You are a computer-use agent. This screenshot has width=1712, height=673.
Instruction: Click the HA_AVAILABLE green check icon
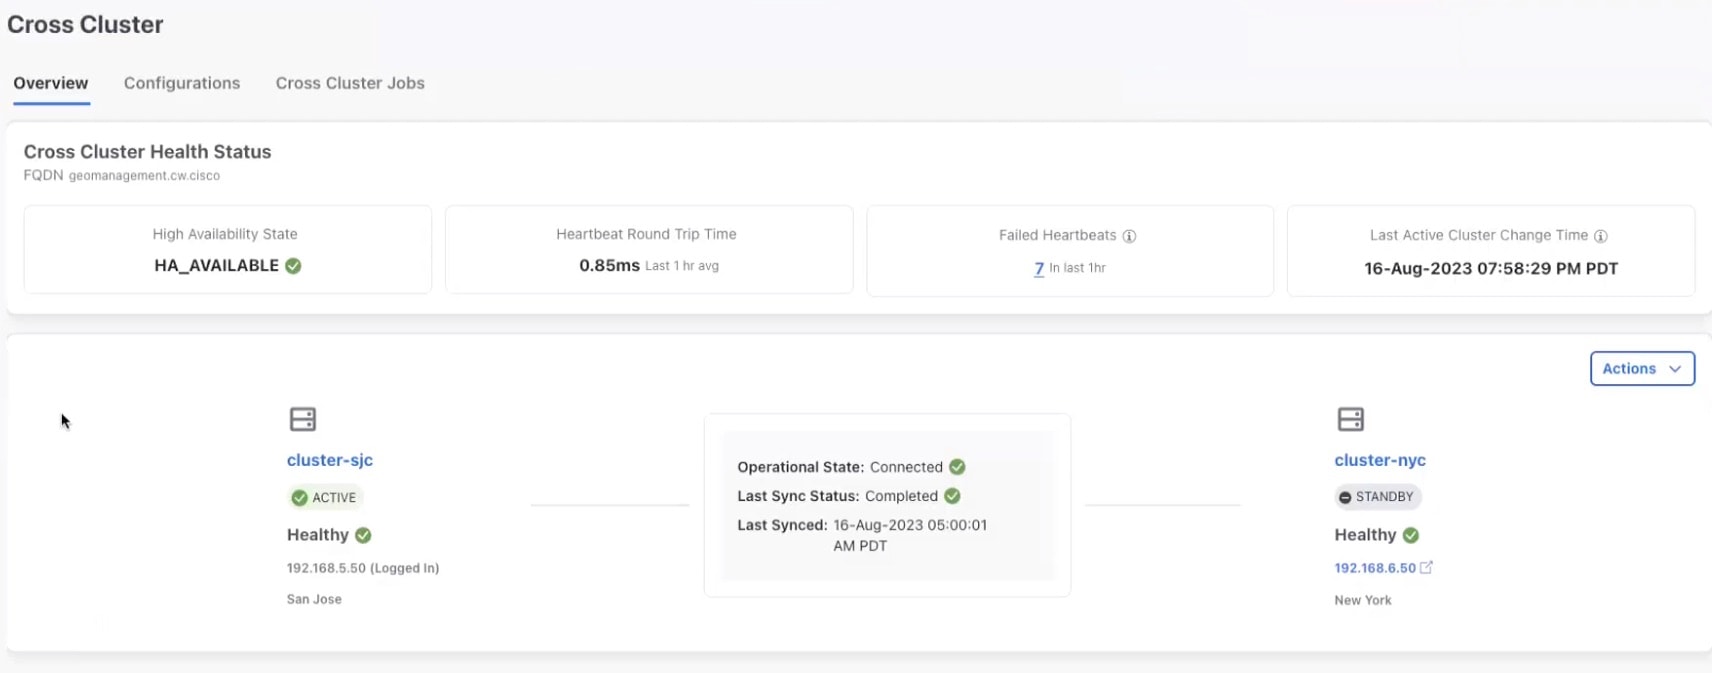pyautogui.click(x=293, y=266)
